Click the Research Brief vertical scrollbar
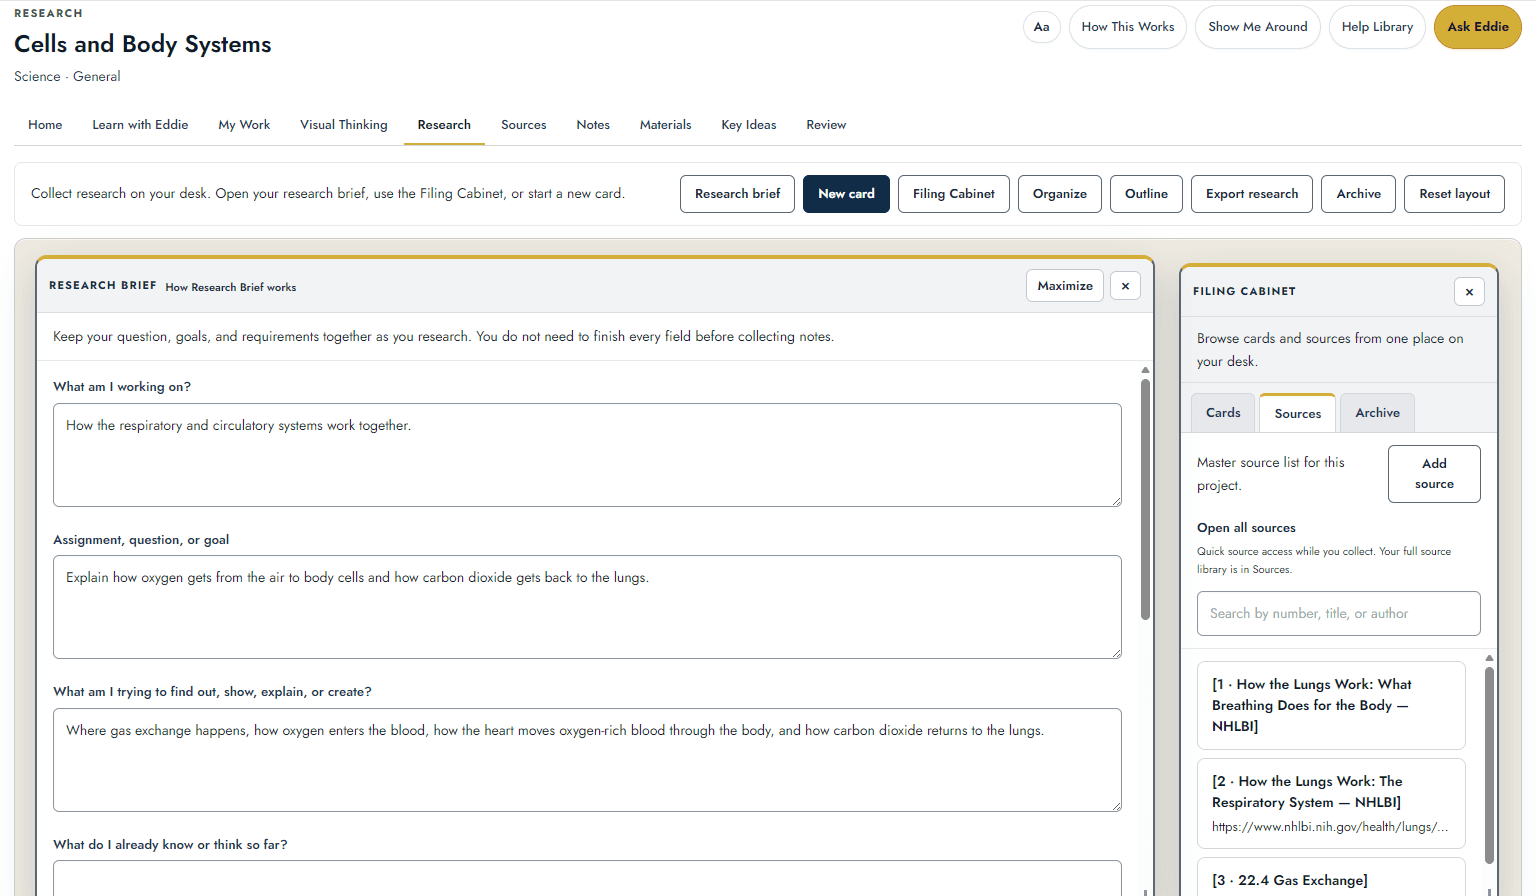 pyautogui.click(x=1145, y=500)
